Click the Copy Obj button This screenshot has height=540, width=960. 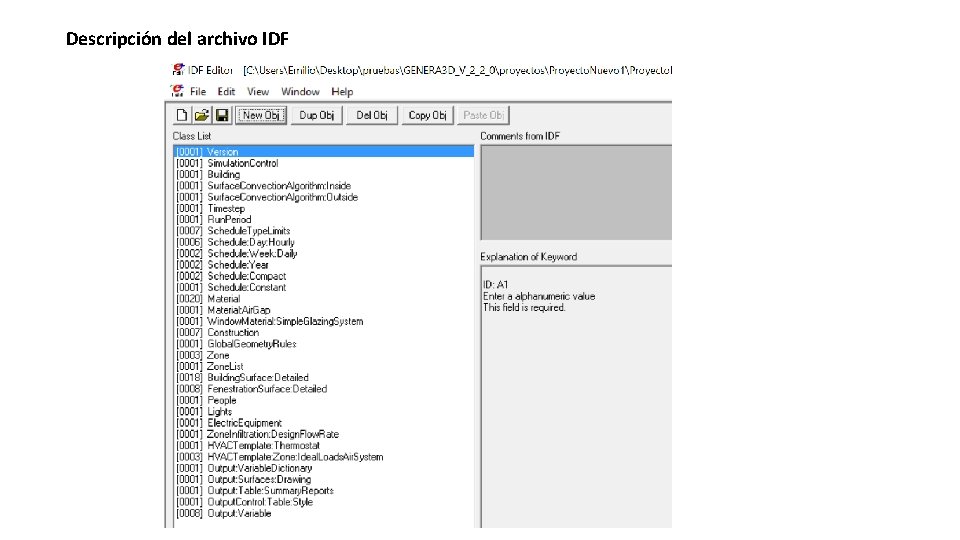click(427, 115)
